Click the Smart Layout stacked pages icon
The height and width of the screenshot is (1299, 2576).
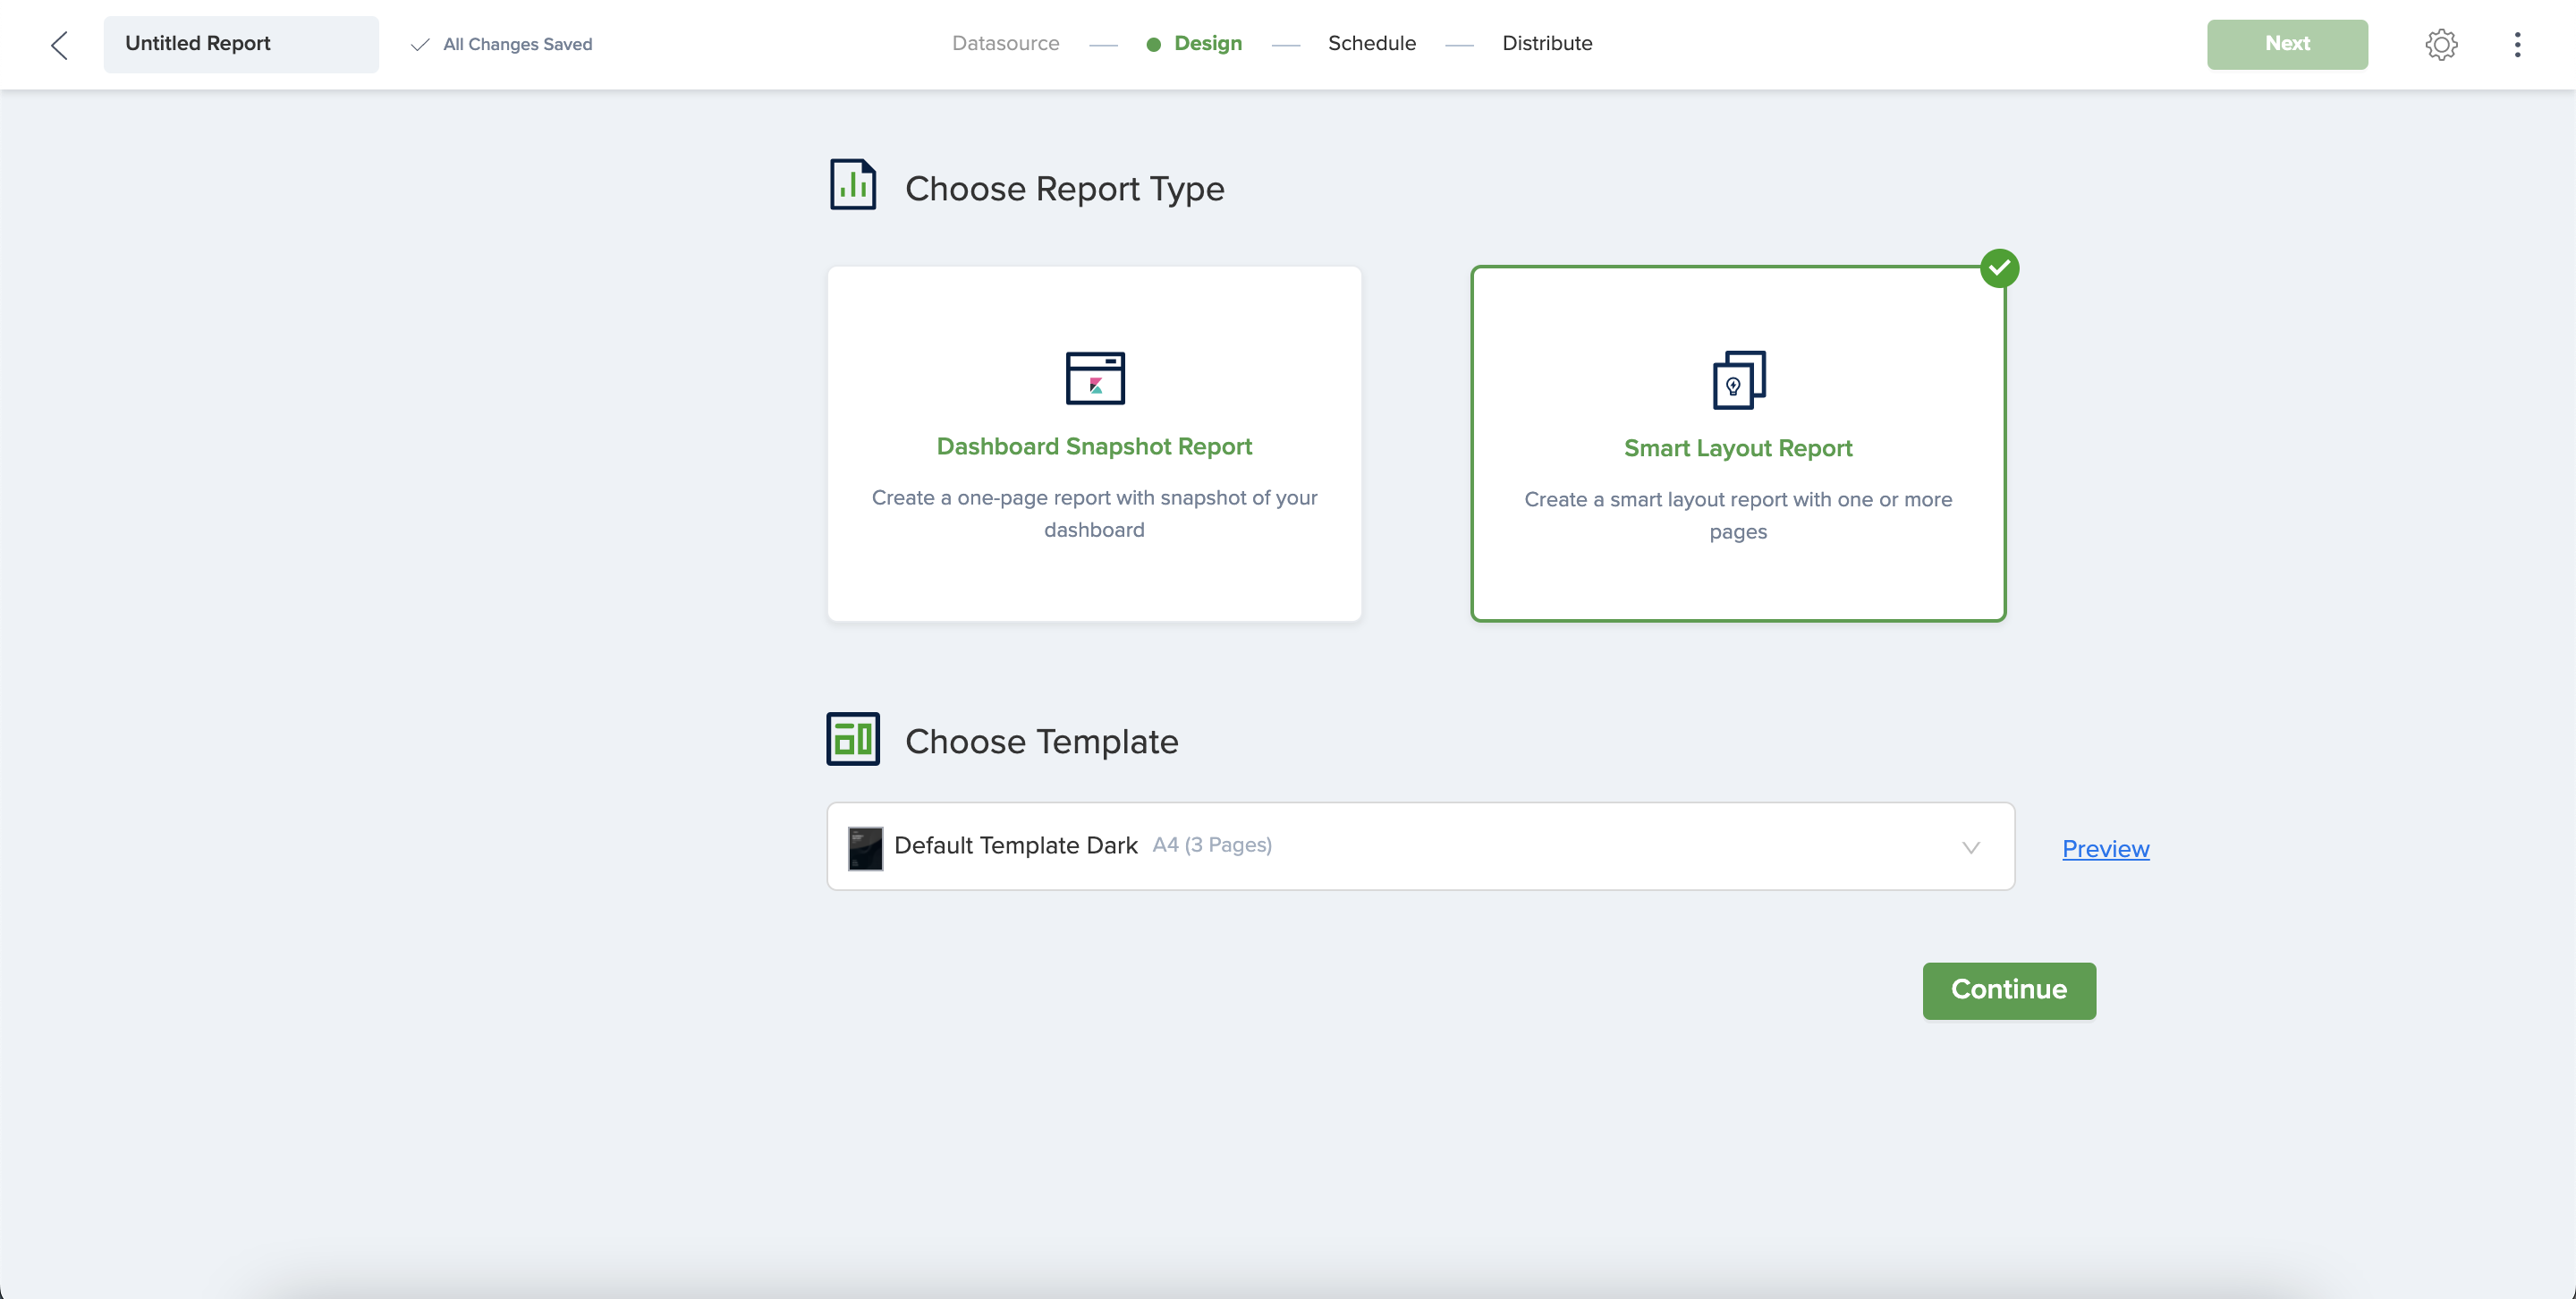1738,380
